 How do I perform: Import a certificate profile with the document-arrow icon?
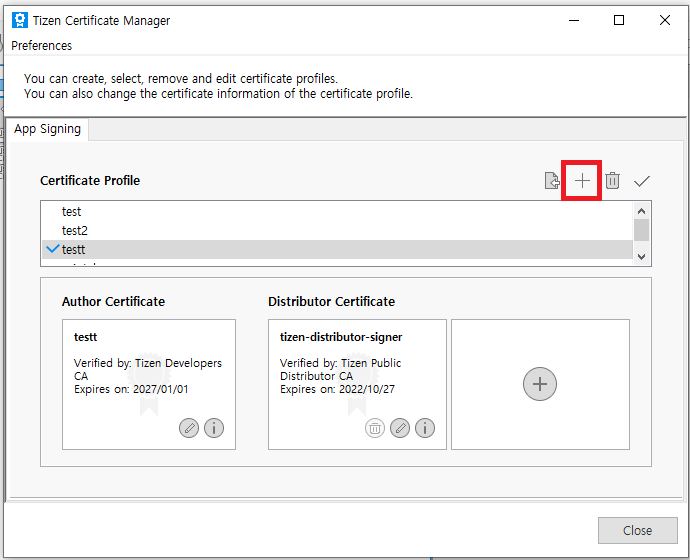point(552,181)
